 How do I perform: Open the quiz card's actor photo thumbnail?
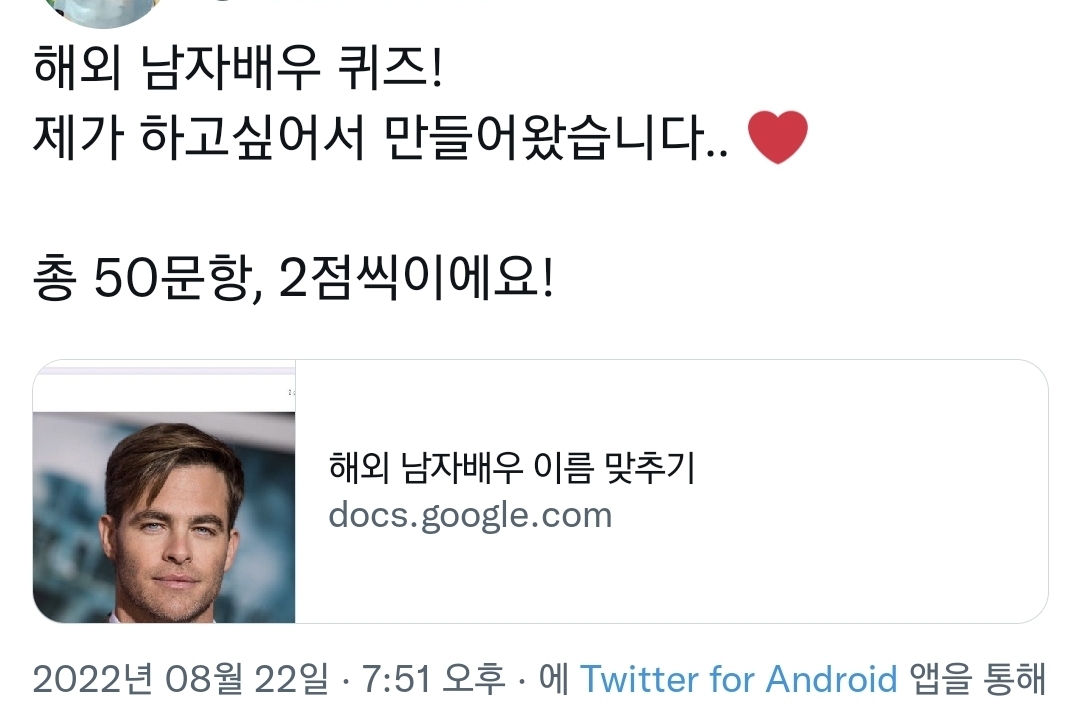click(164, 516)
